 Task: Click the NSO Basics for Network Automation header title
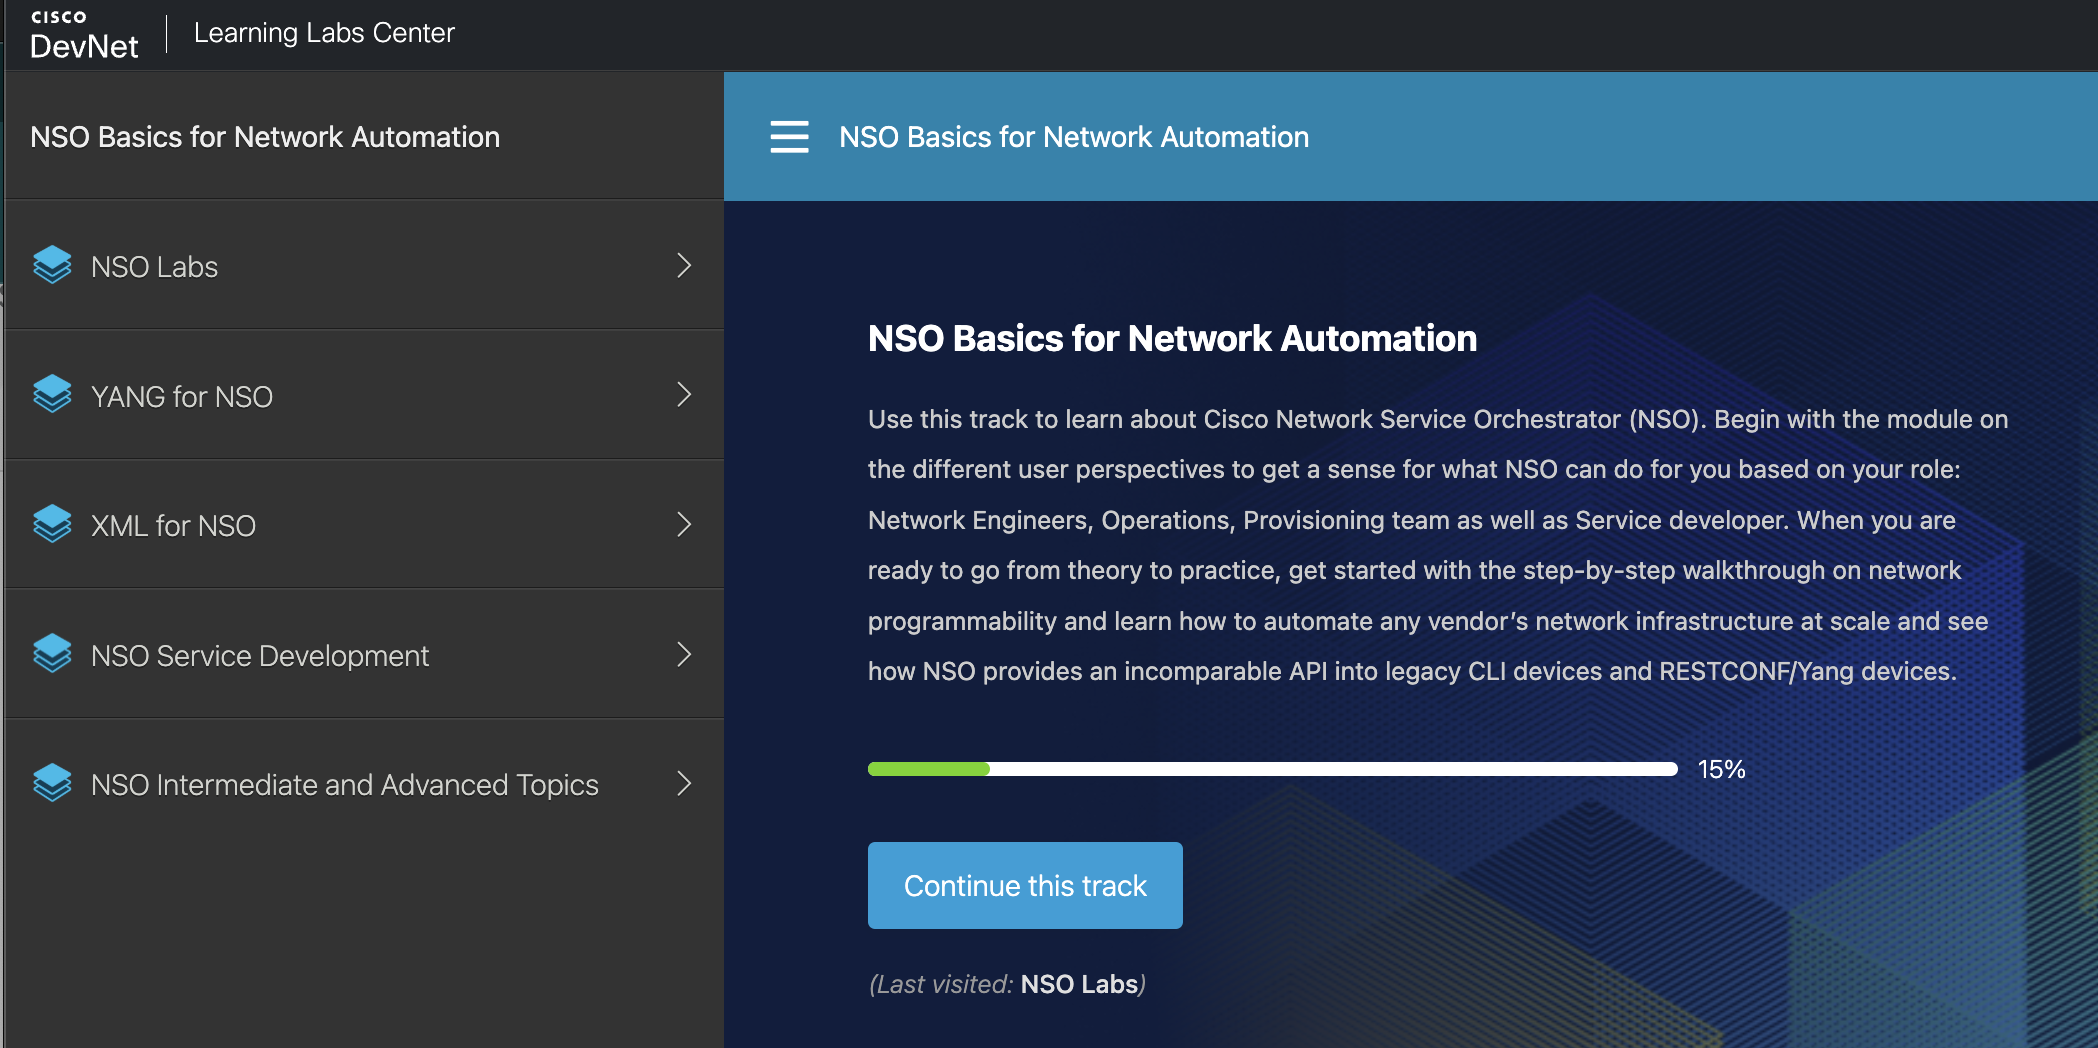1072,137
